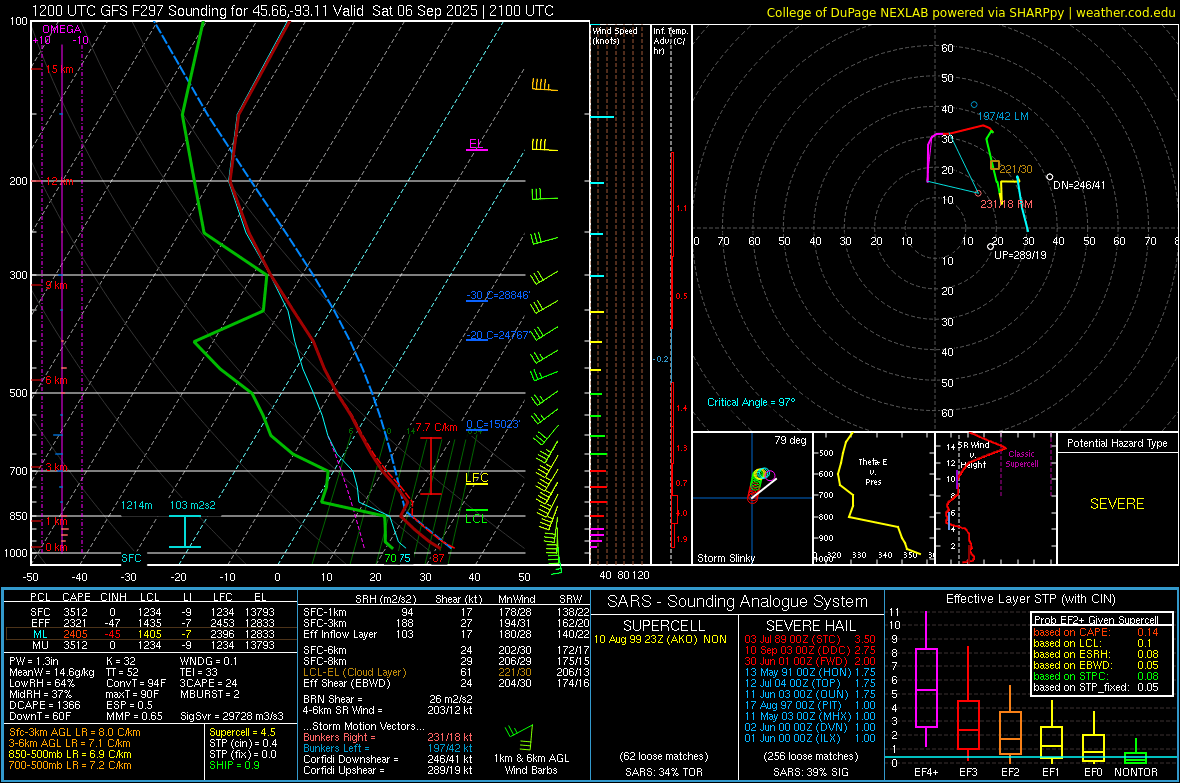Click the orange square marker near 221/30

point(995,165)
